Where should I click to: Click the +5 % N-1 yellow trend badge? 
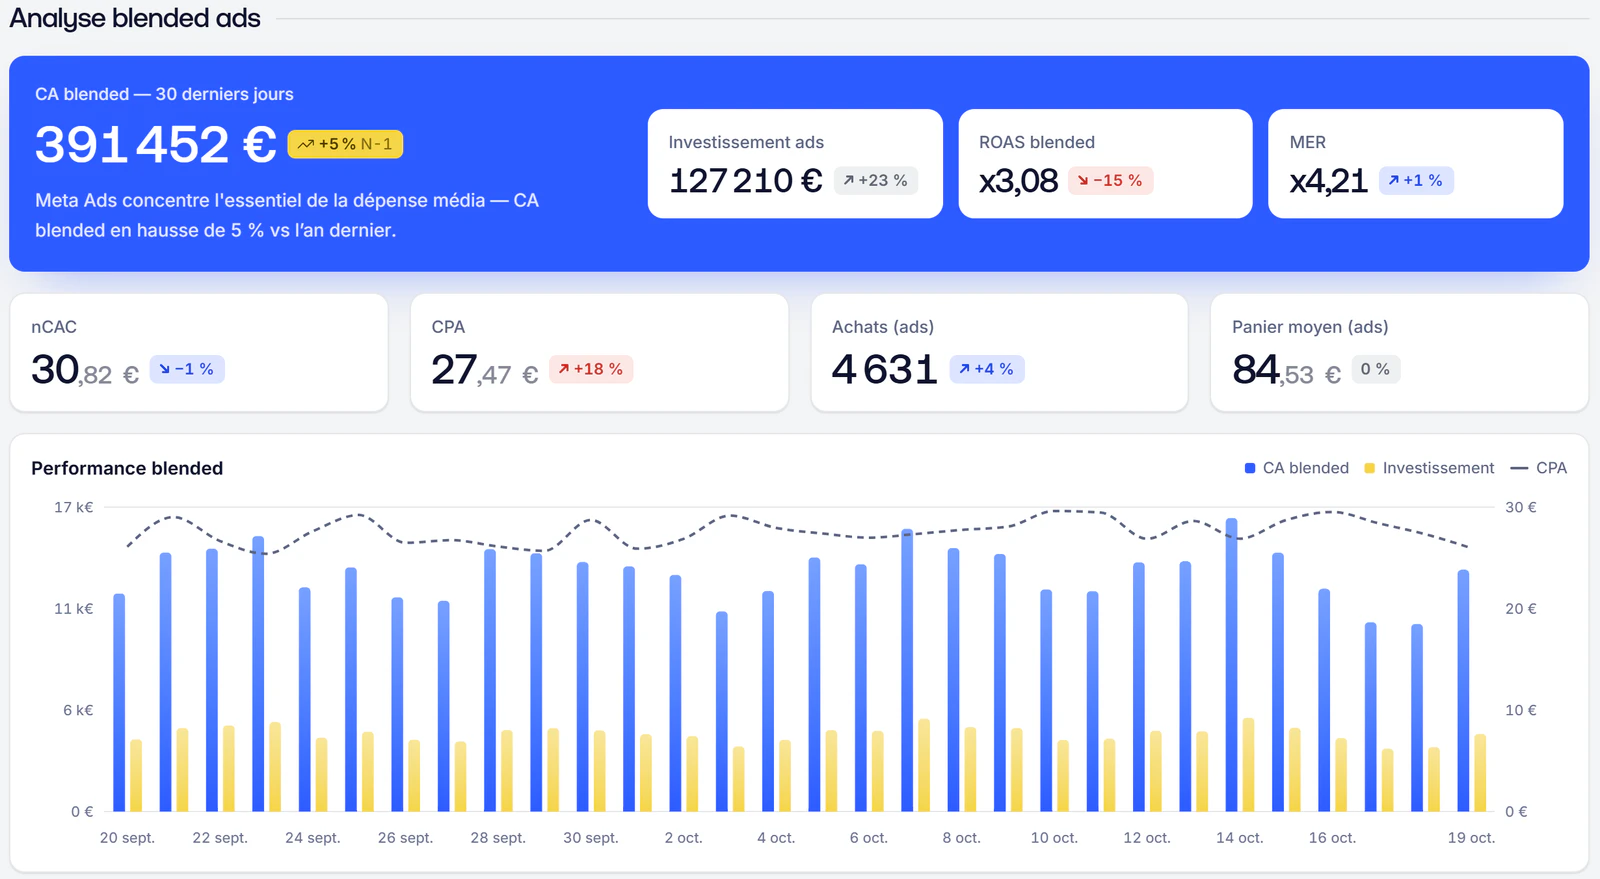click(x=345, y=144)
